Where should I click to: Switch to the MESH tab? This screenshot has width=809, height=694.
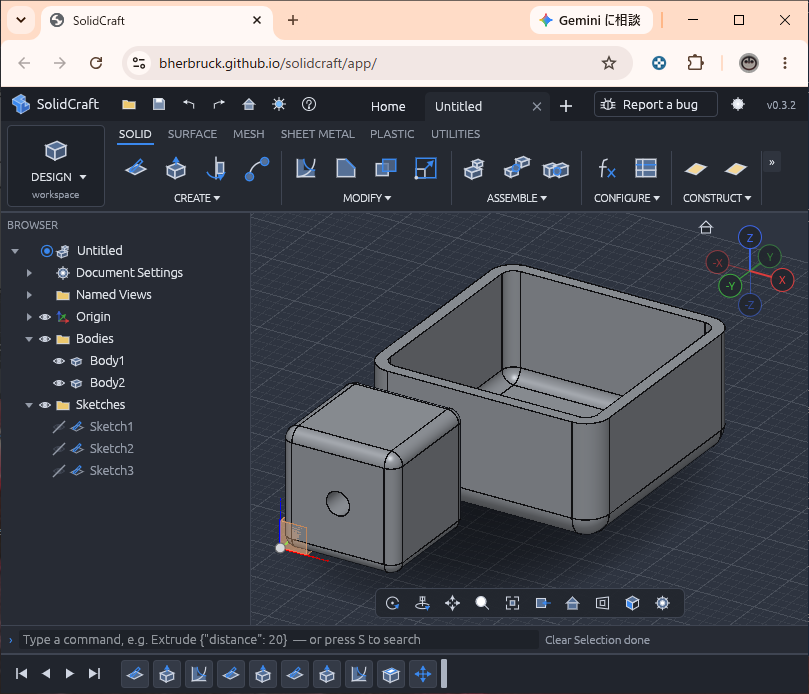click(249, 134)
